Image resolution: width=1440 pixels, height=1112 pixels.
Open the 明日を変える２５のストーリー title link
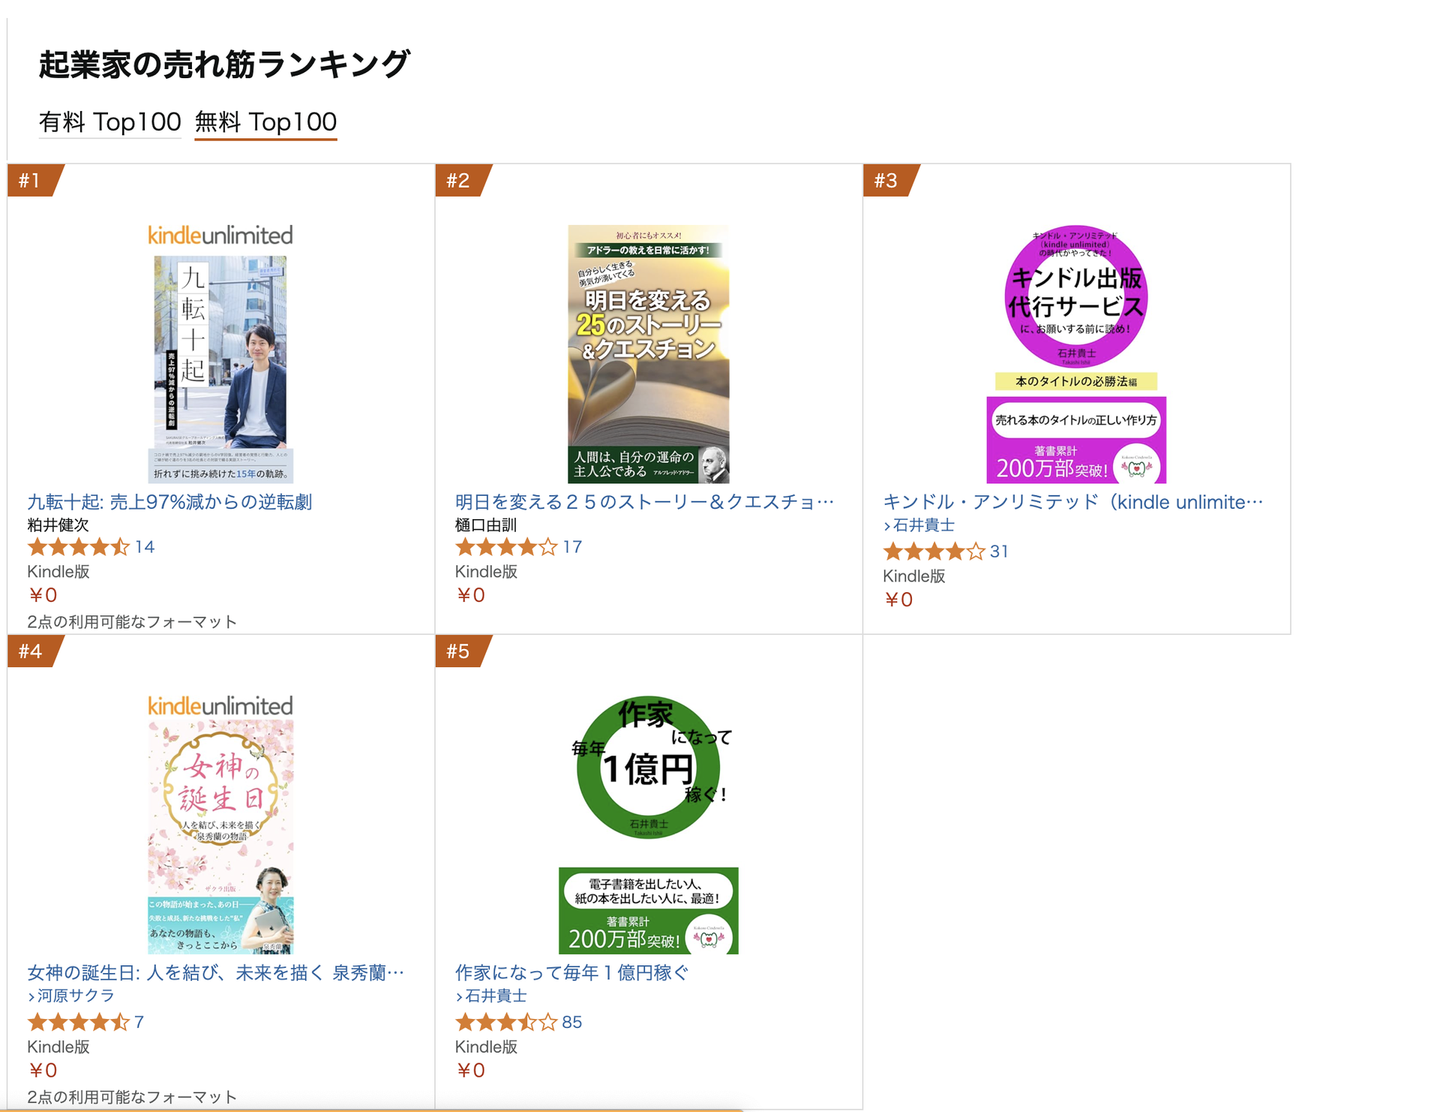[x=644, y=502]
